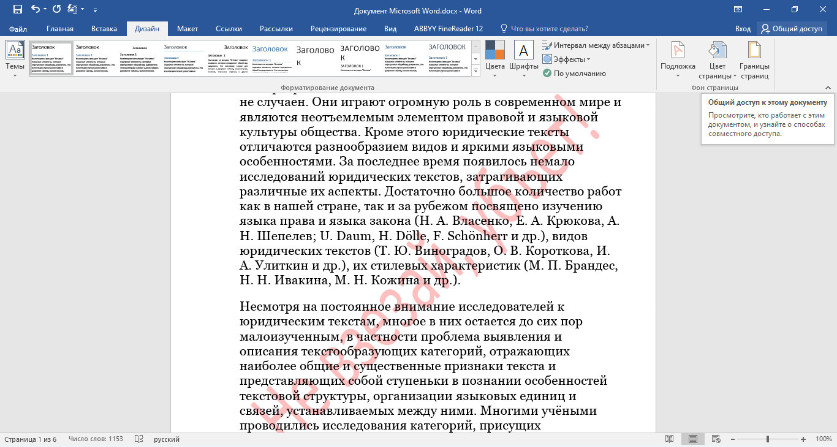837x447 pixels.
Task: Click the word count Число слов: 1153
Action: (x=96, y=439)
